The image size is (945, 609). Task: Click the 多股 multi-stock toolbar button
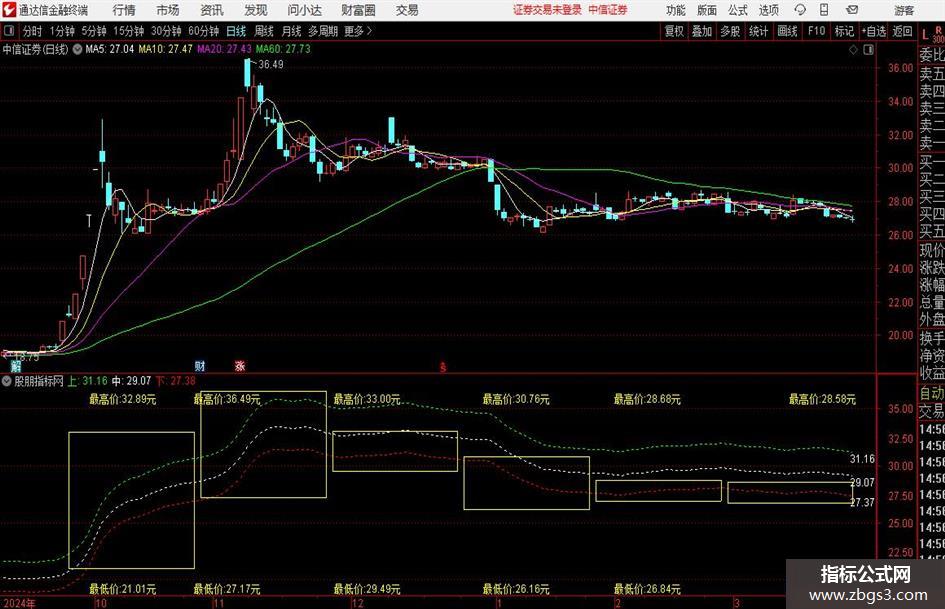pos(730,31)
